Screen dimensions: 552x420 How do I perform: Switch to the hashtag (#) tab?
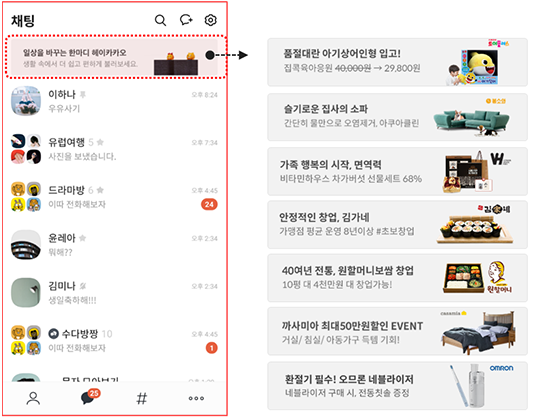(142, 398)
